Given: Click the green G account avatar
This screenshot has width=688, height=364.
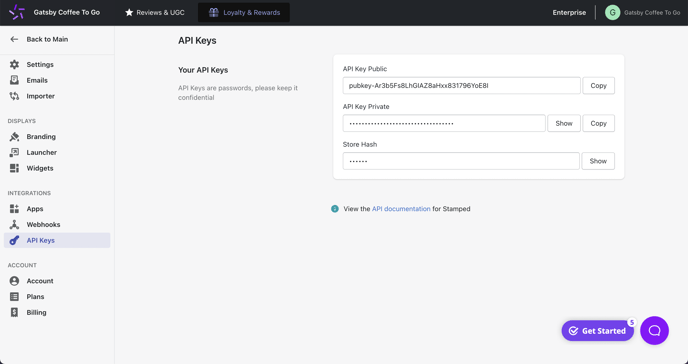Looking at the screenshot, I should click(x=613, y=12).
